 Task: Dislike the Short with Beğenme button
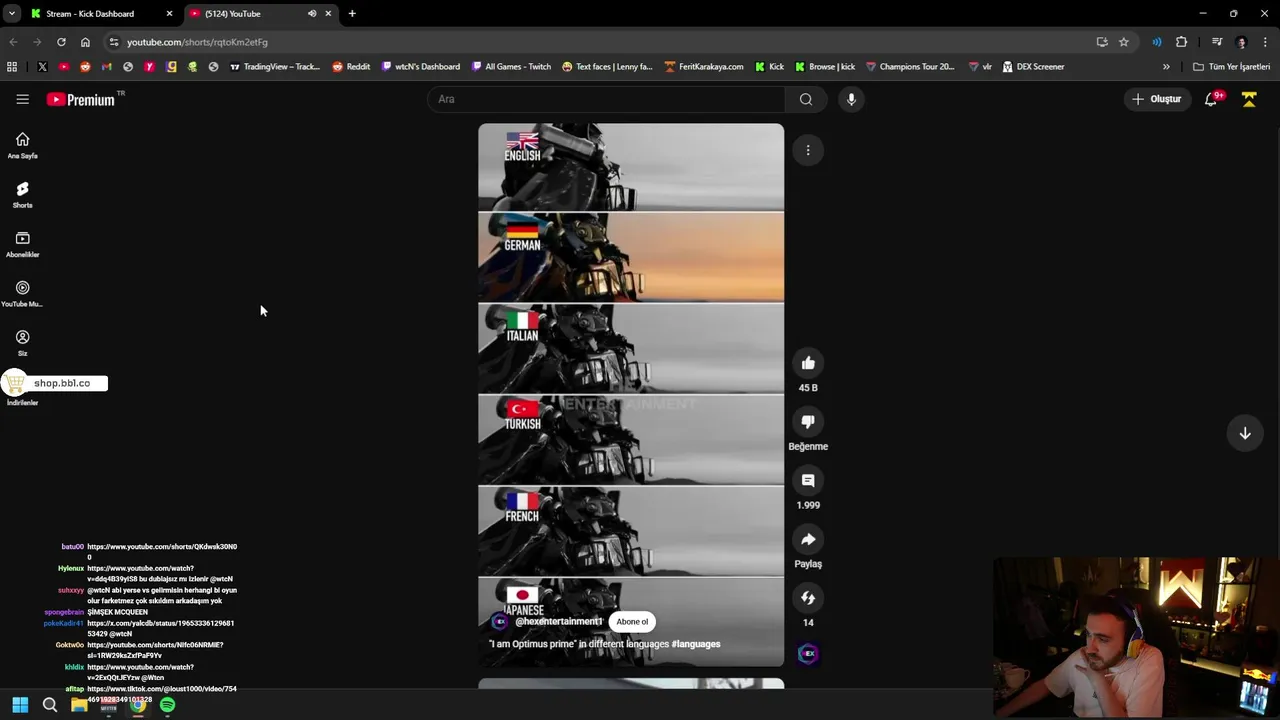[808, 422]
